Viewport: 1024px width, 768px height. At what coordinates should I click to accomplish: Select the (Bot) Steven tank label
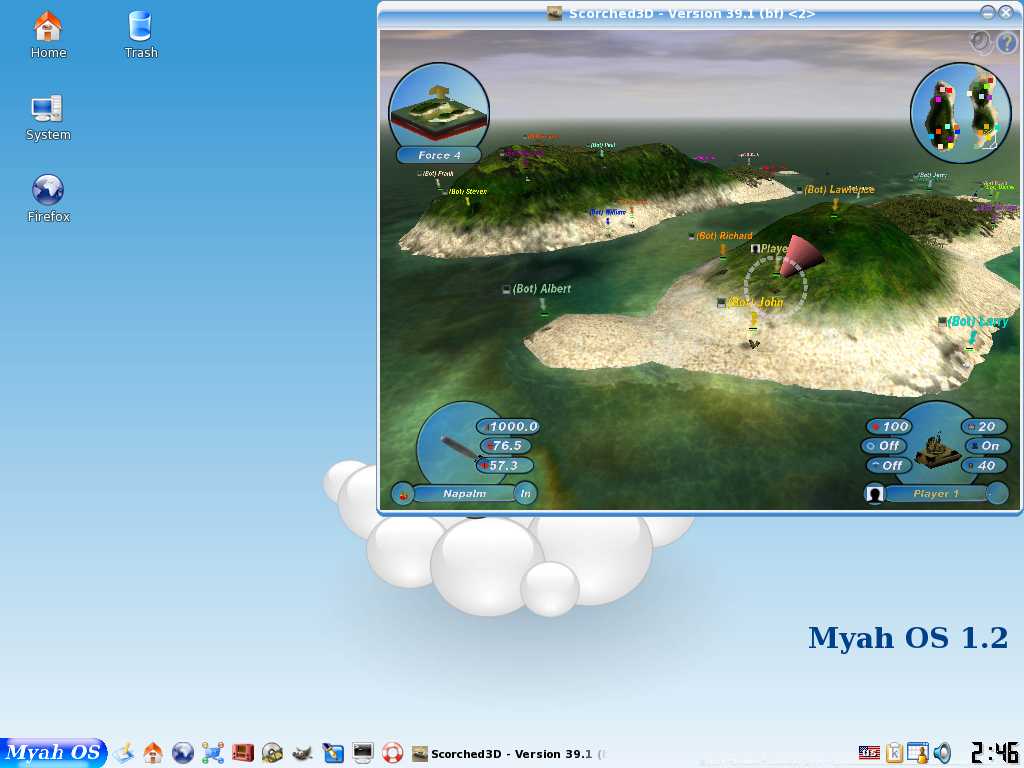465,191
